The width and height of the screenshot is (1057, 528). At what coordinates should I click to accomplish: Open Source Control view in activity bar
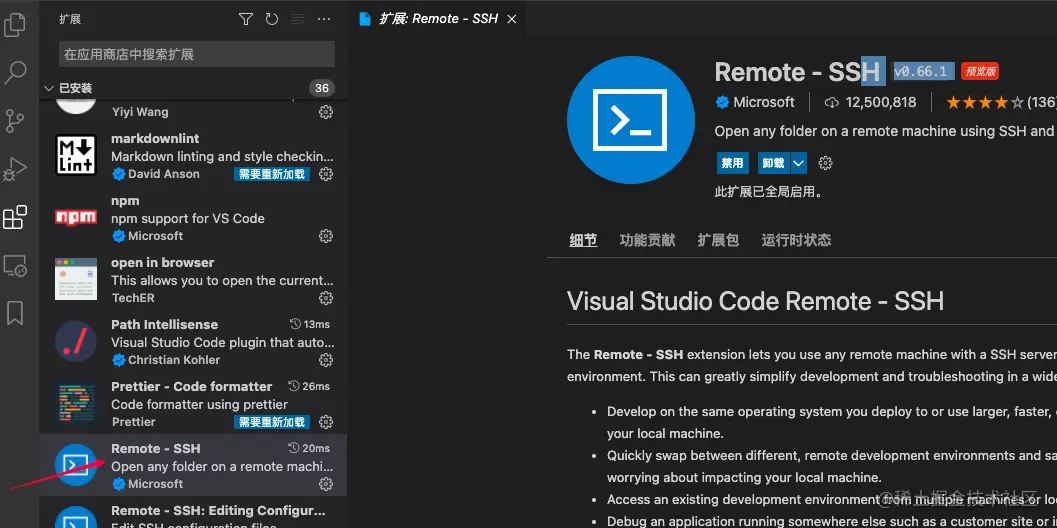[15, 121]
